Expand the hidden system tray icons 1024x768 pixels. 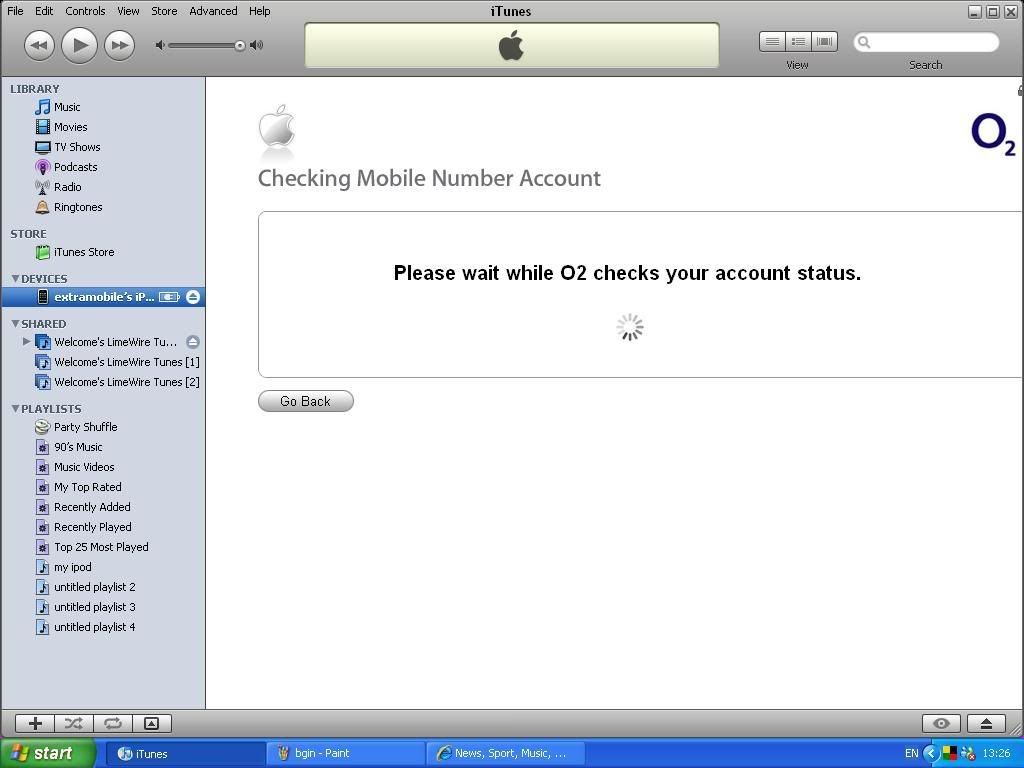[931, 754]
